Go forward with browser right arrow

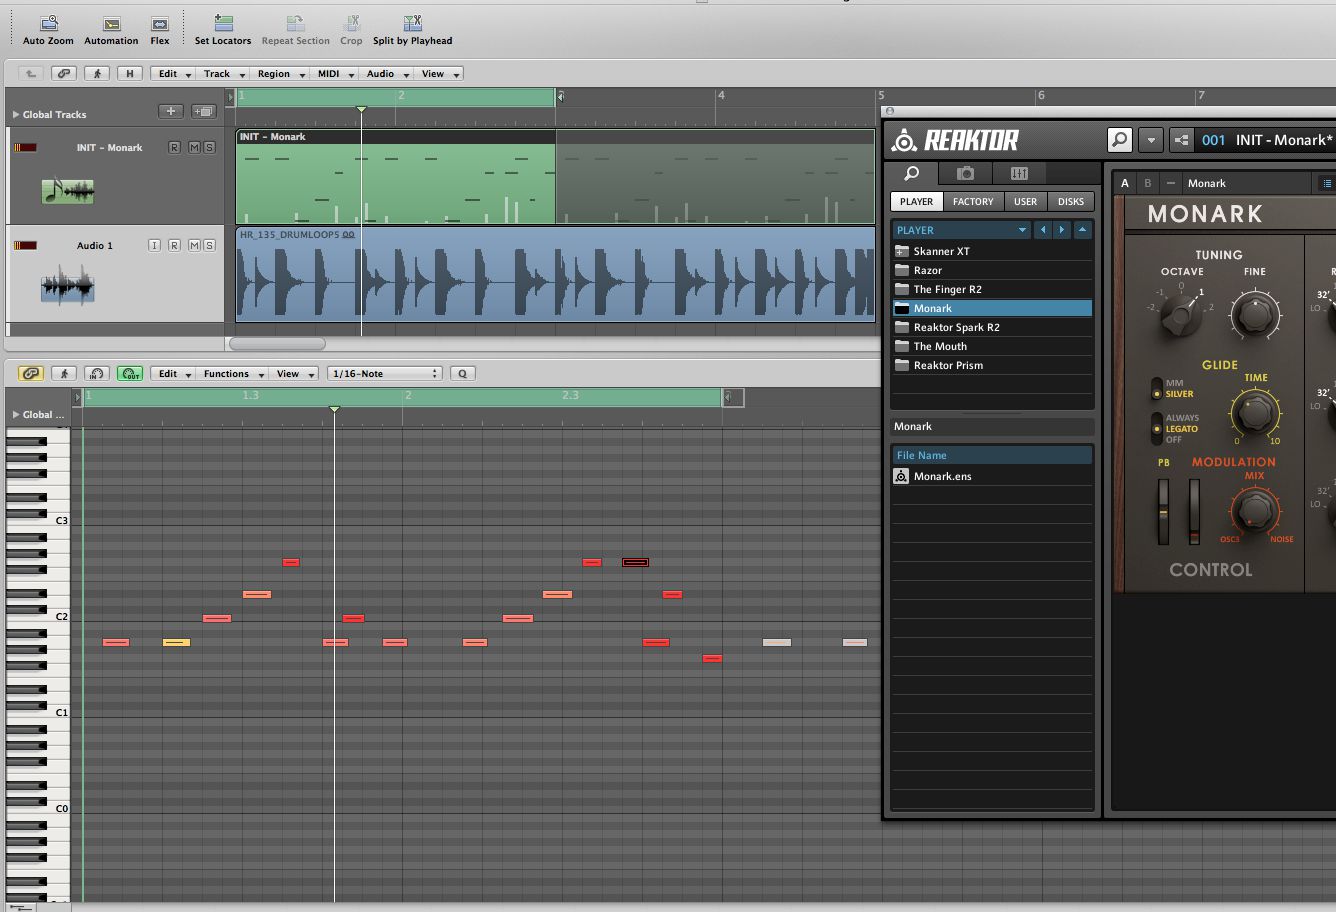tap(1062, 230)
